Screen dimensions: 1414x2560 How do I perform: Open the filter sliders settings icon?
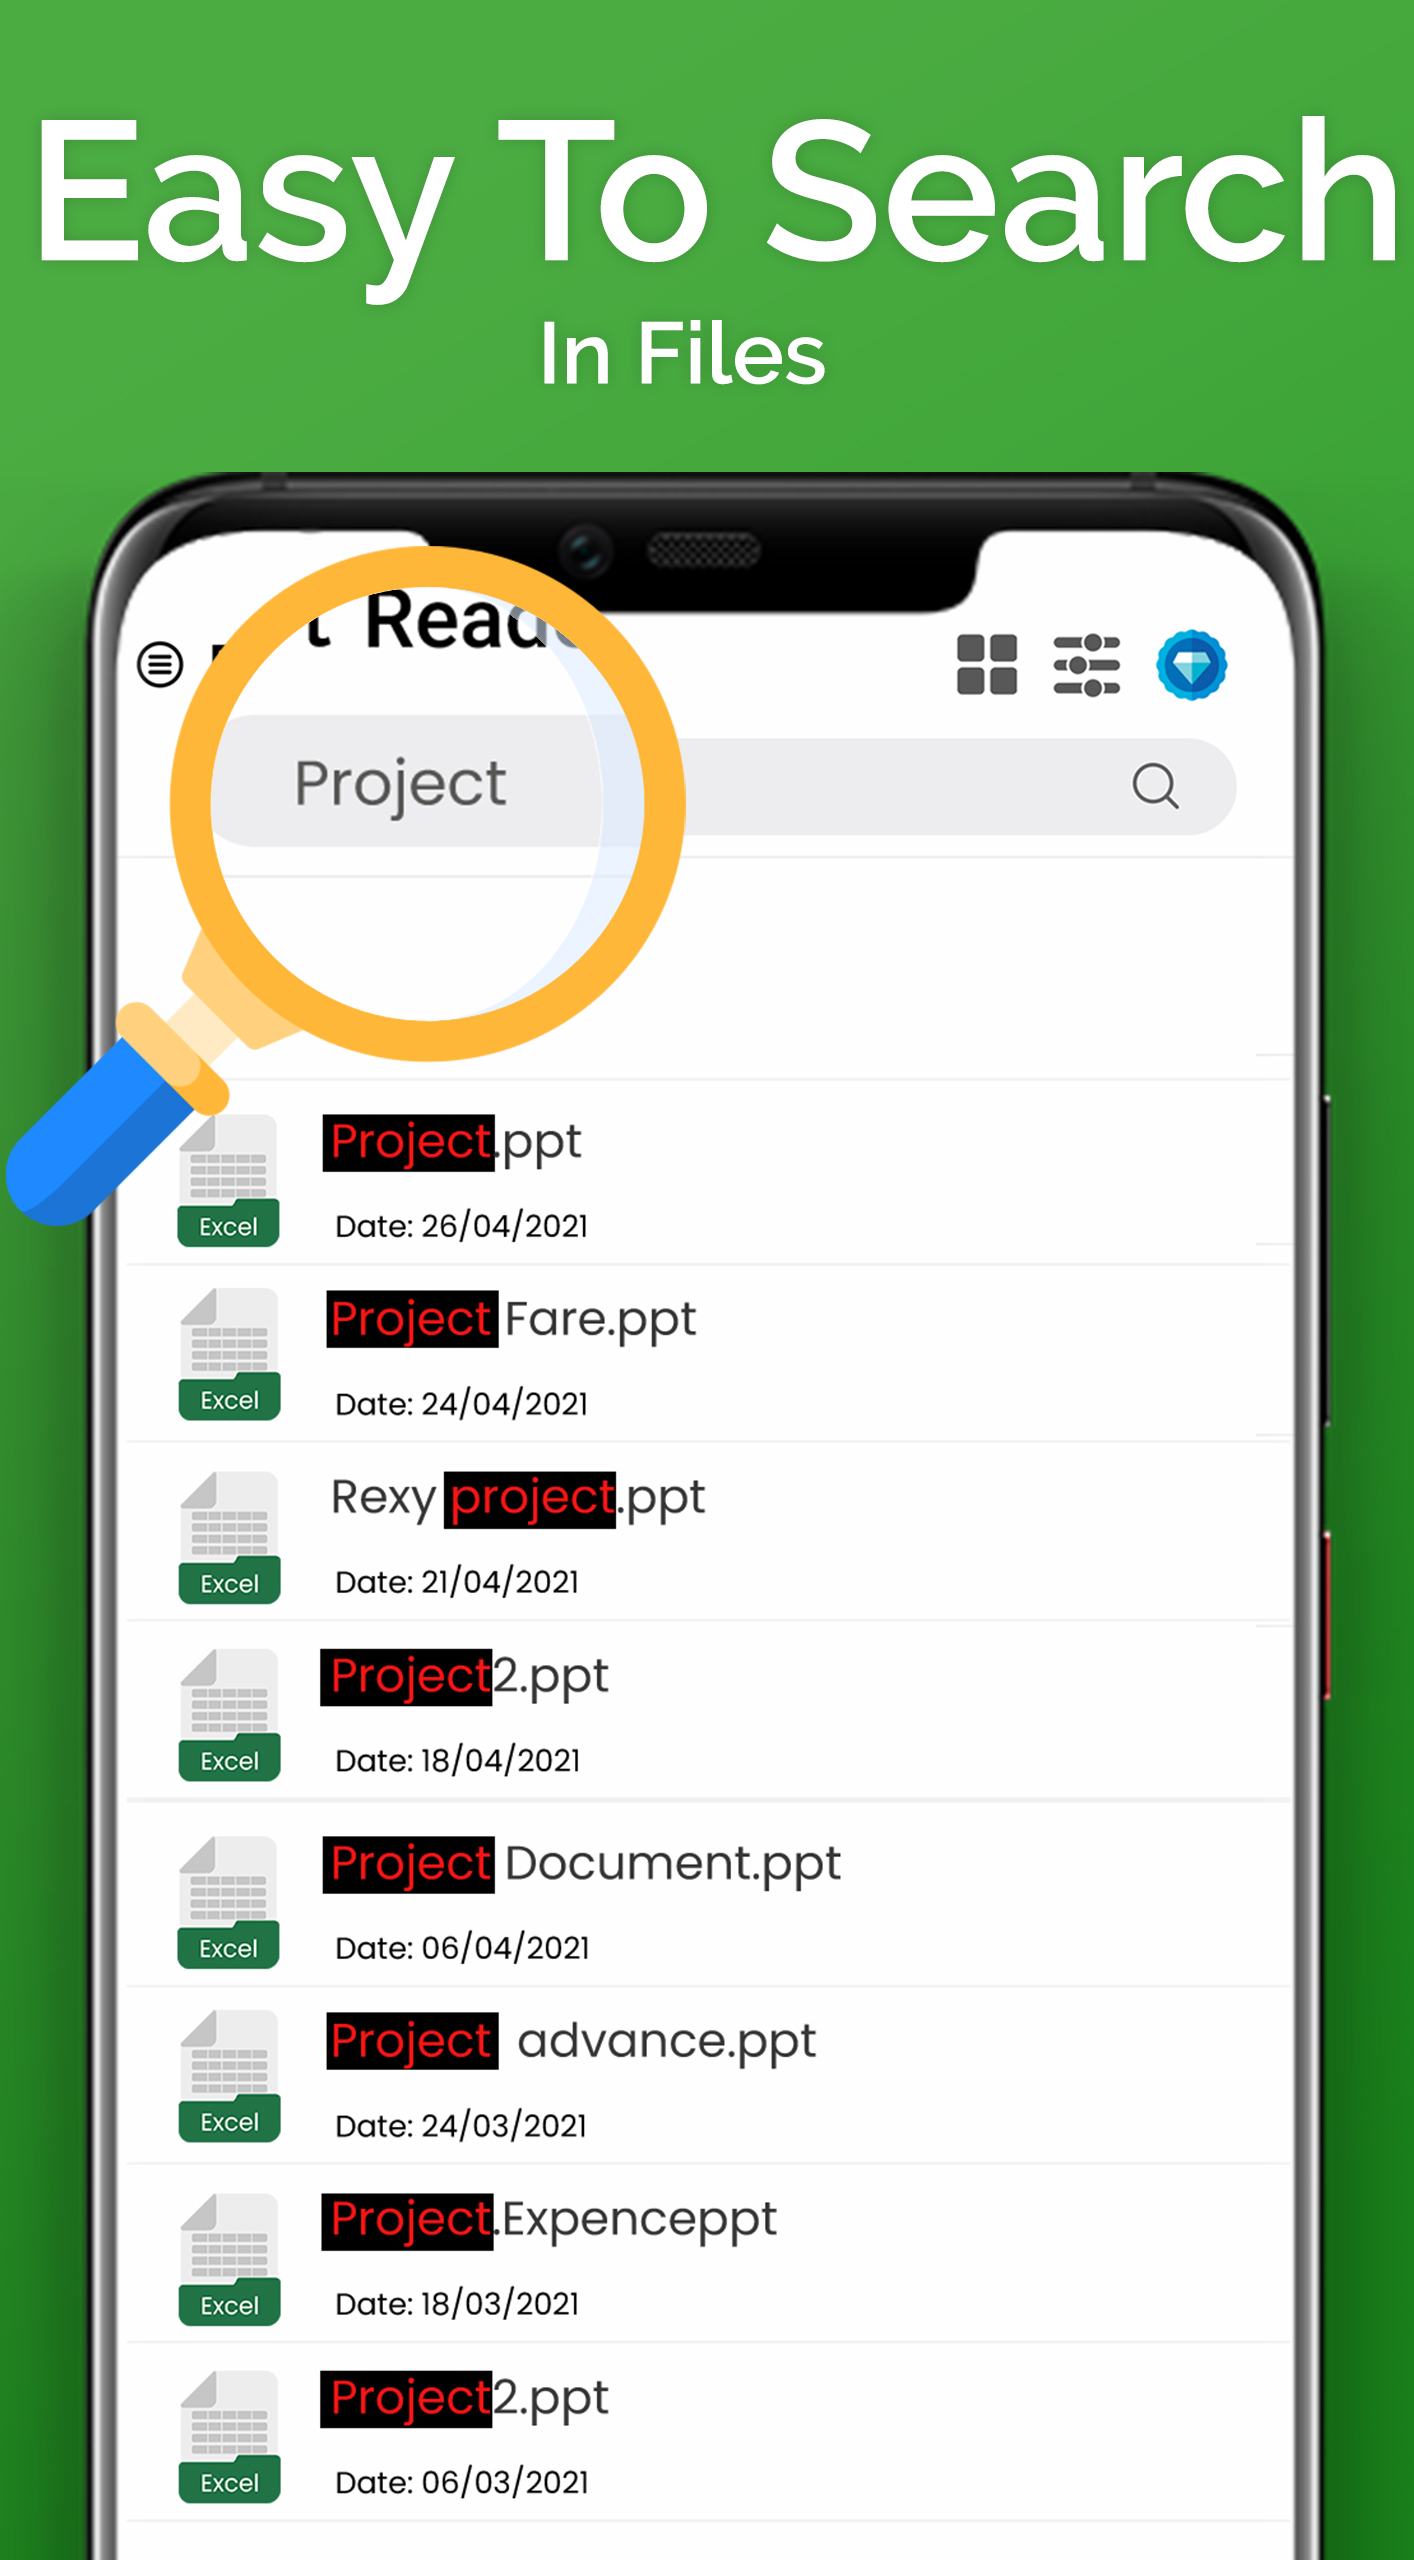point(1087,664)
